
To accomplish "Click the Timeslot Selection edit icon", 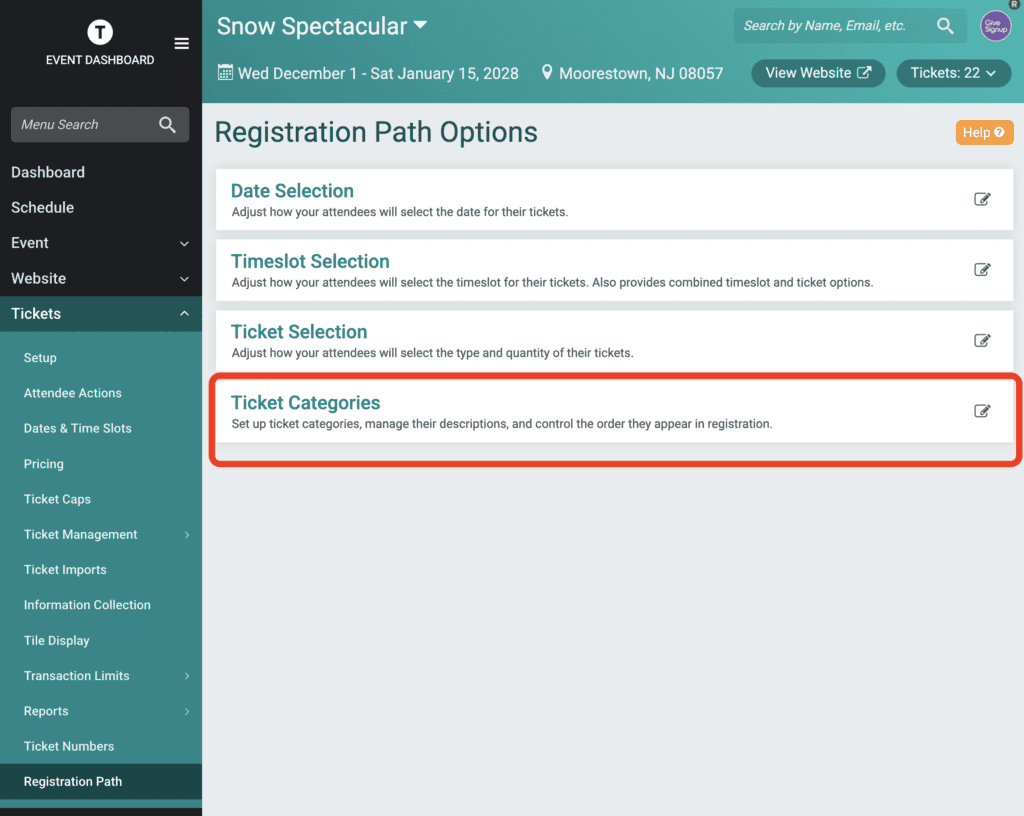I will pos(982,270).
